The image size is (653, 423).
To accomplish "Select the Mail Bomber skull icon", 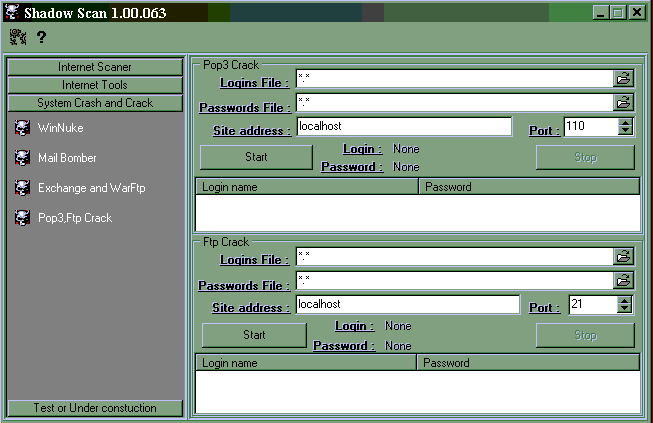I will point(22,158).
